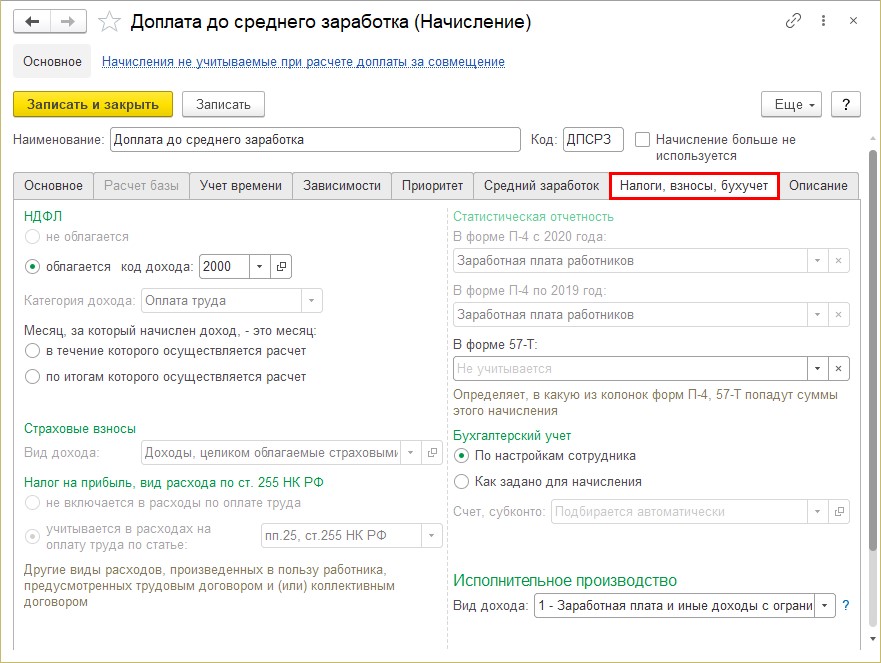The width and height of the screenshot is (881, 663).
Task: Click the back arrow navigation button
Action: coord(32,22)
